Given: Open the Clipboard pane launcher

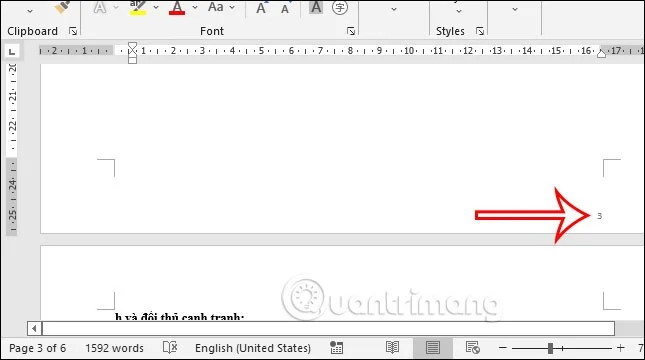Looking at the screenshot, I should point(73,31).
